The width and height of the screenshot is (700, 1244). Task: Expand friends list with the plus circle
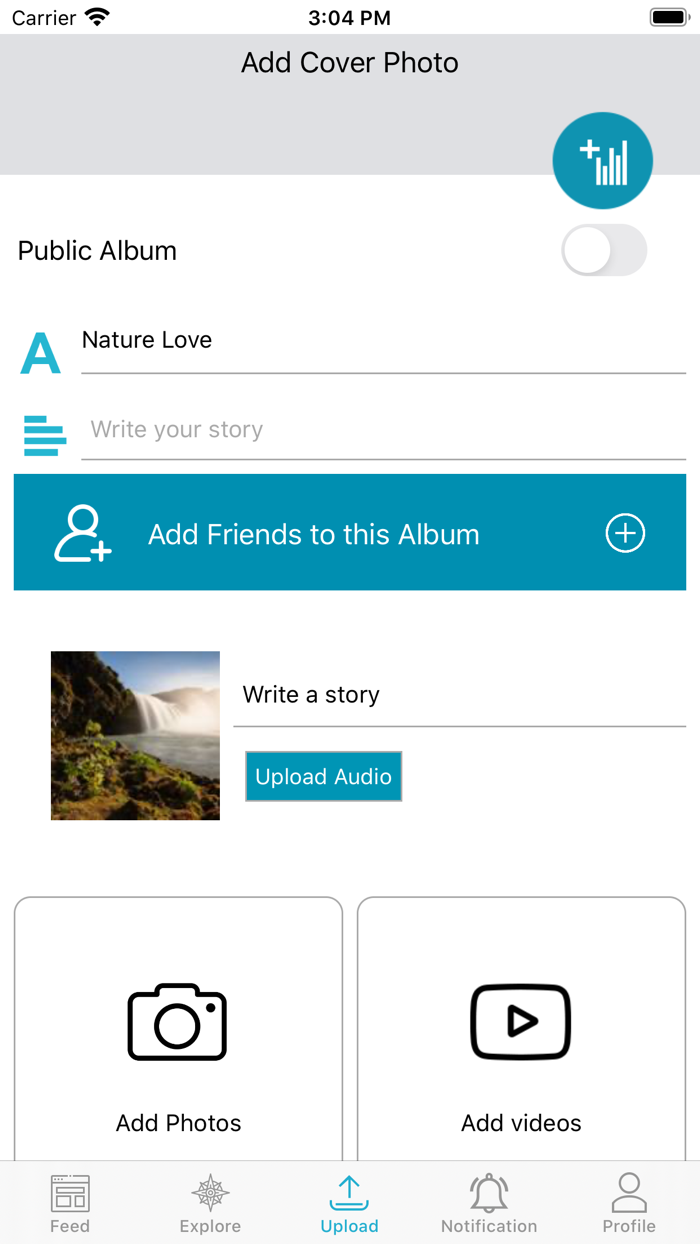625,534
